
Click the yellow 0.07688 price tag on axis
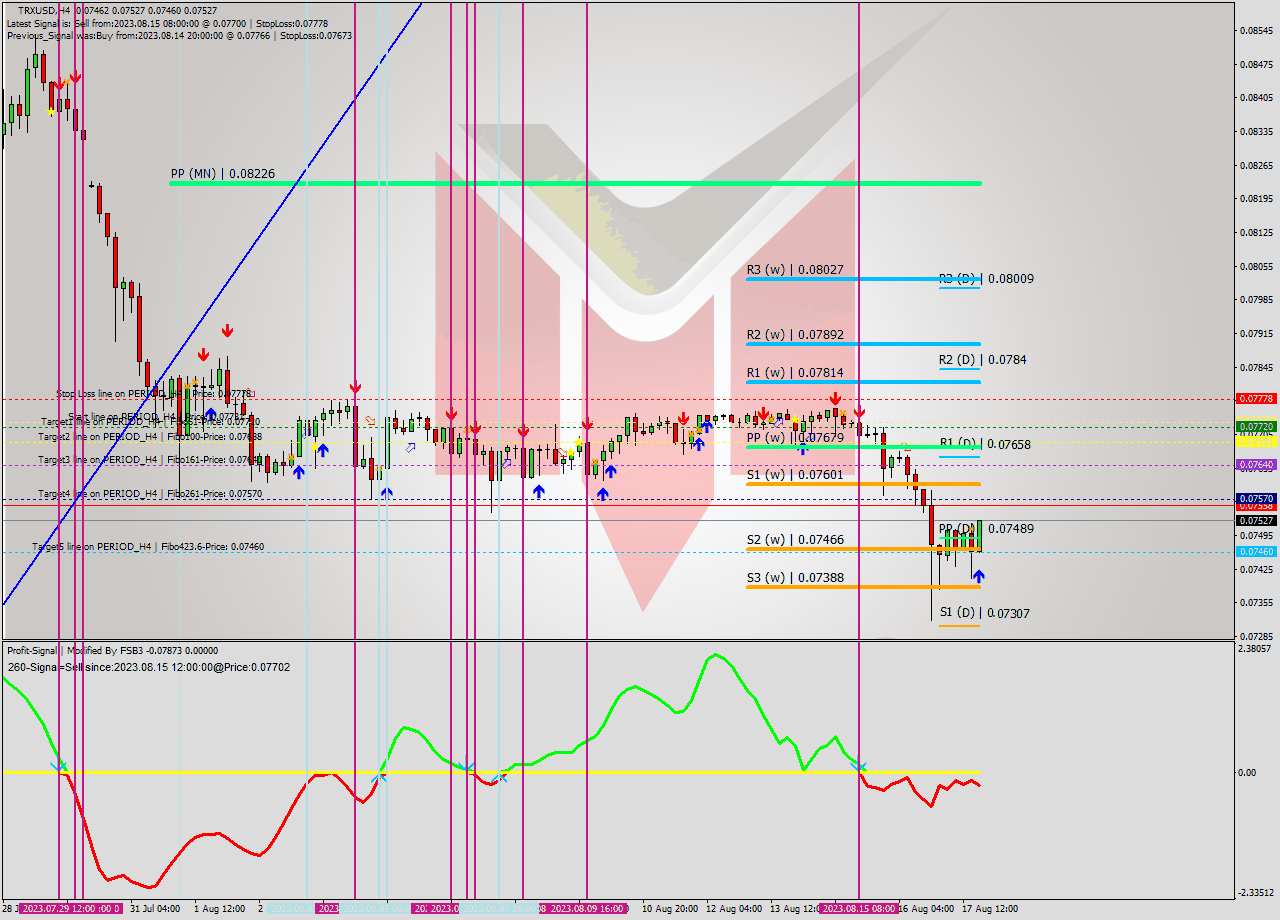(1256, 440)
